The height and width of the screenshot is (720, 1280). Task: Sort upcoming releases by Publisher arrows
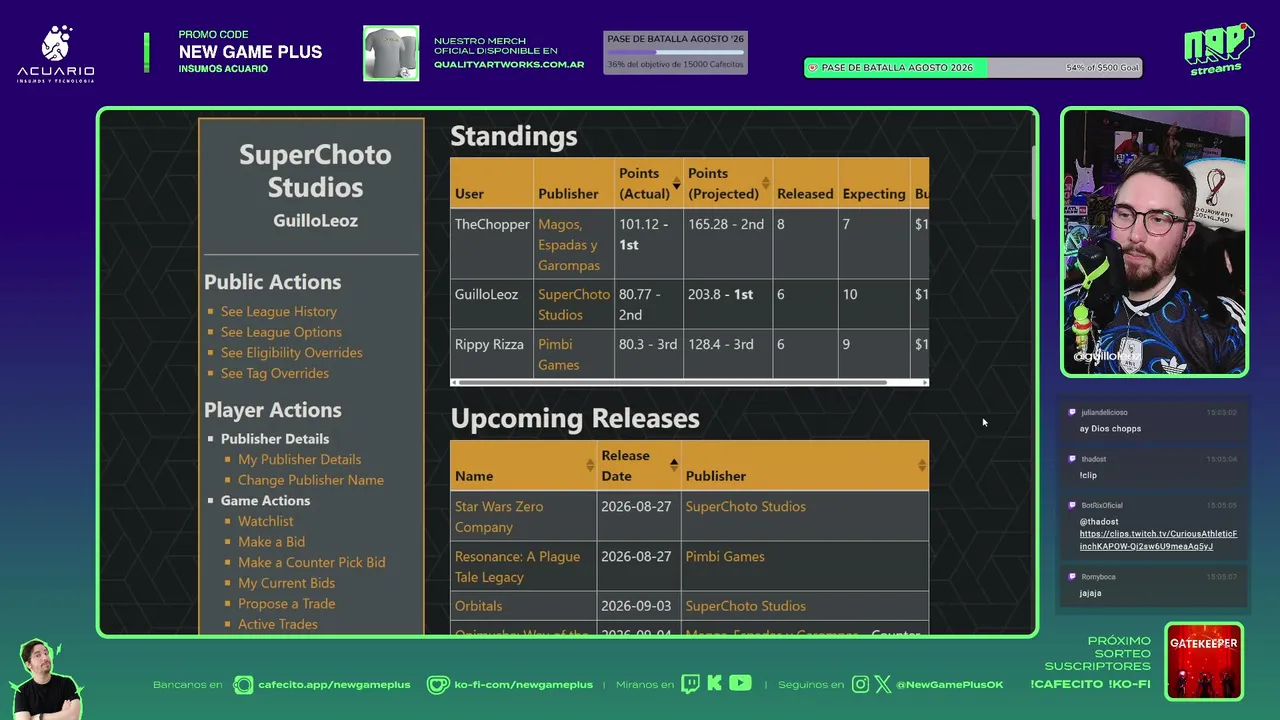(921, 465)
